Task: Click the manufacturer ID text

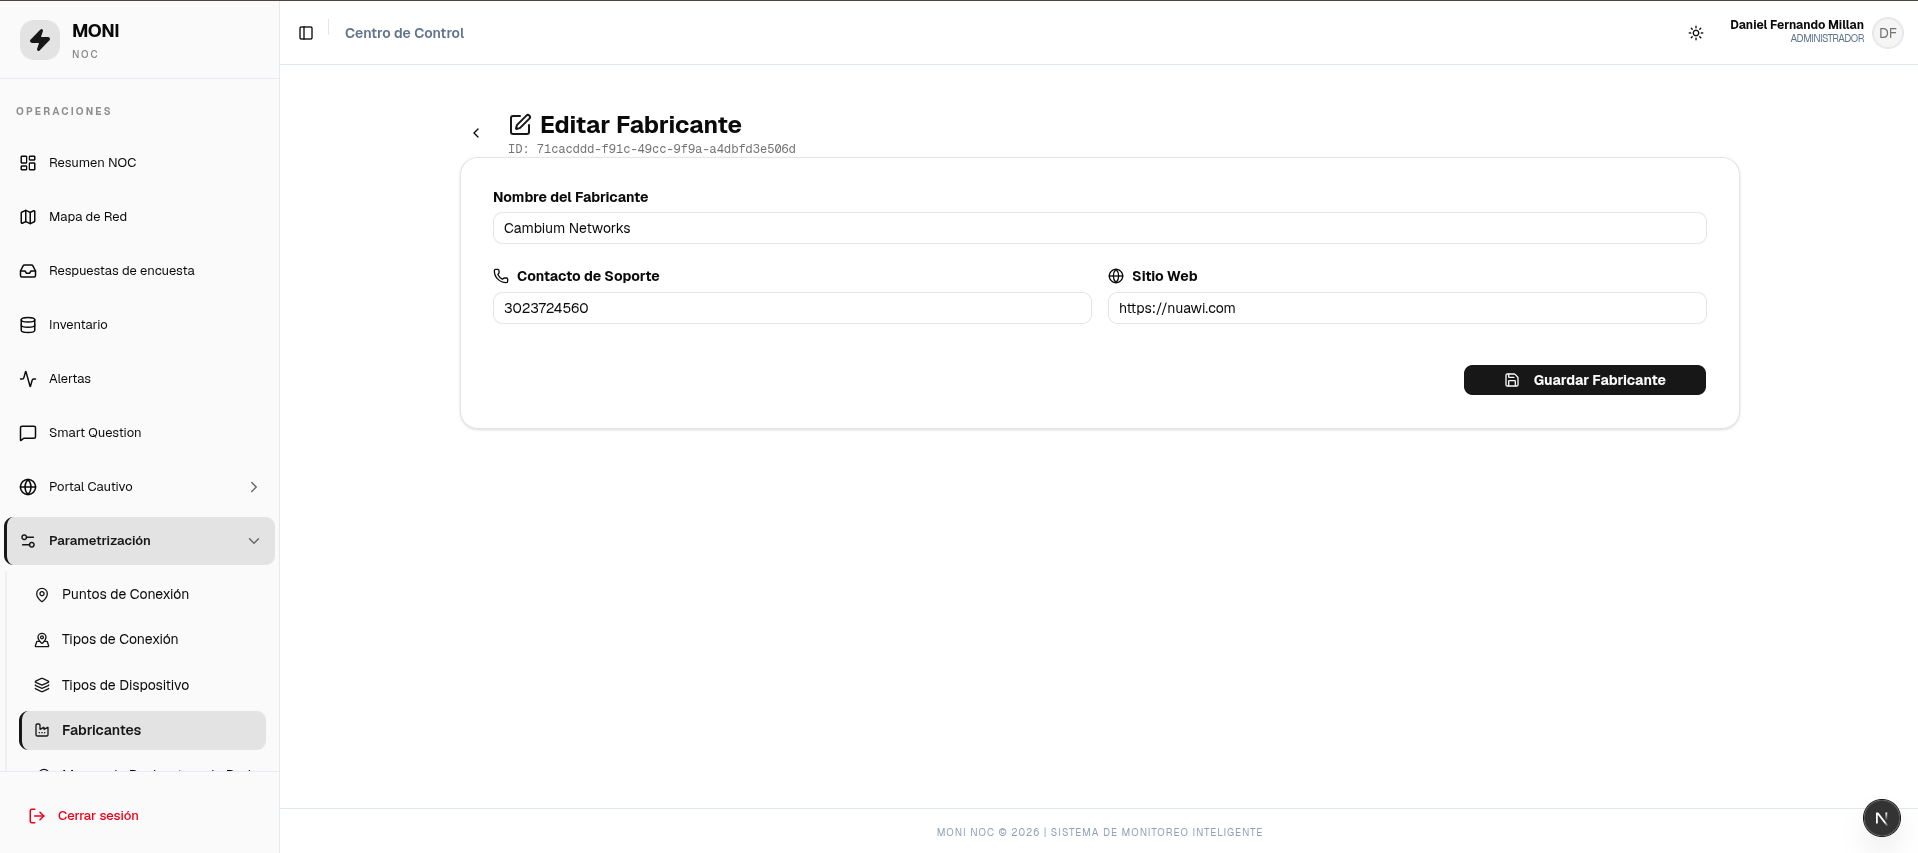Action: coord(652,149)
